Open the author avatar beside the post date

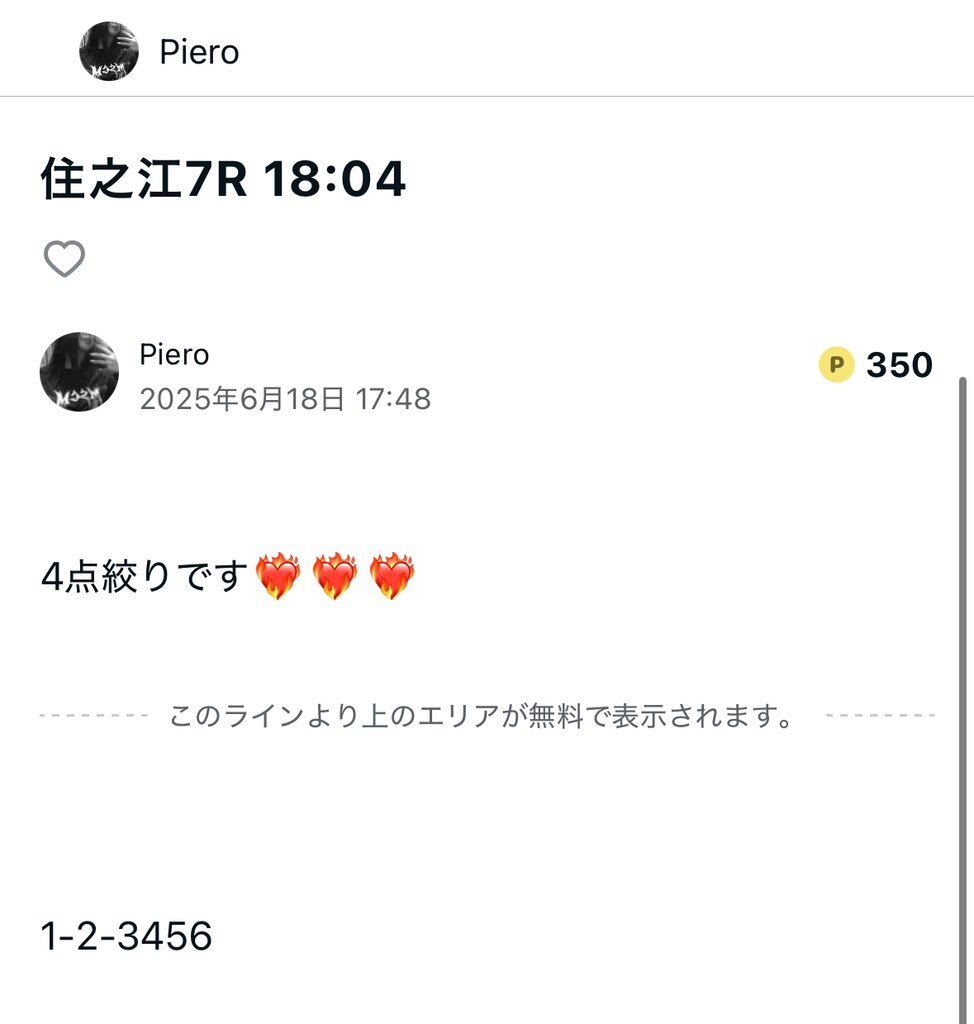[79, 372]
